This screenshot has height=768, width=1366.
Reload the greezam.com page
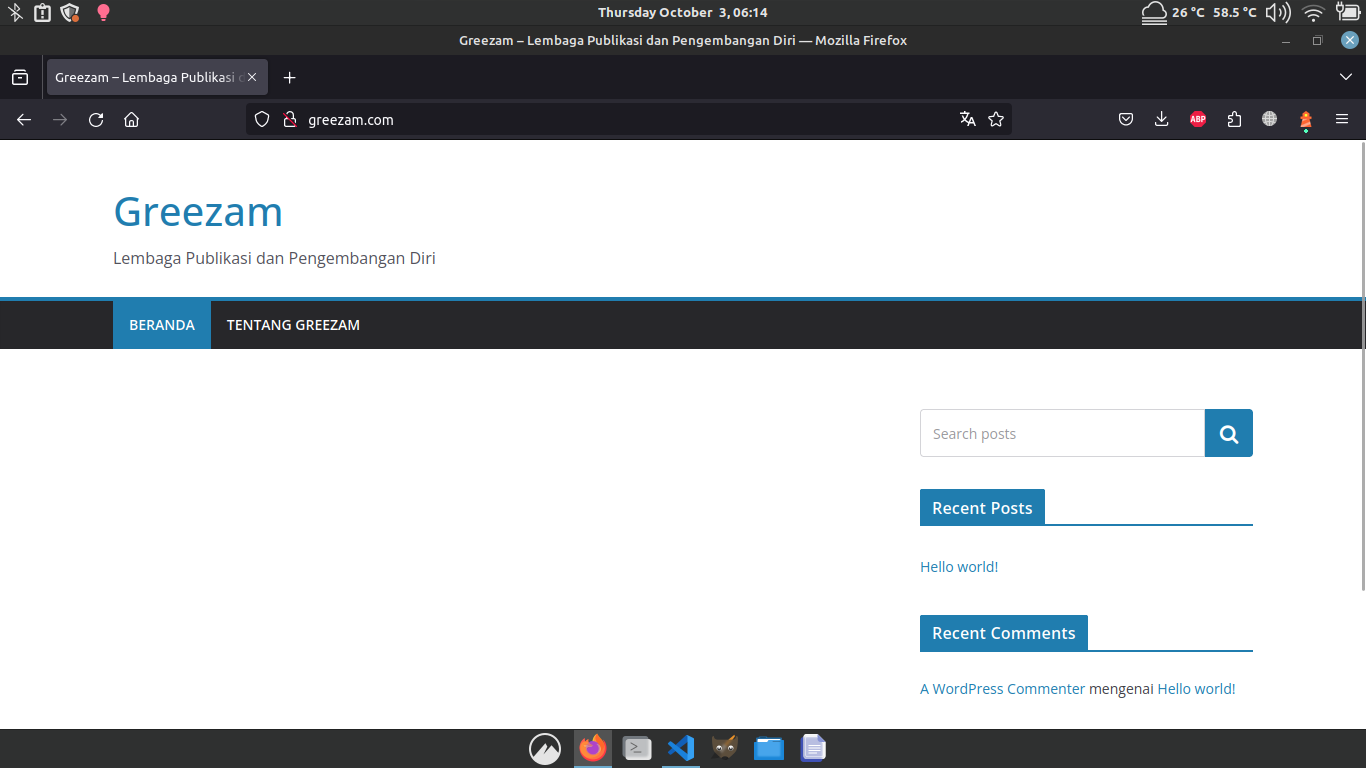96,120
